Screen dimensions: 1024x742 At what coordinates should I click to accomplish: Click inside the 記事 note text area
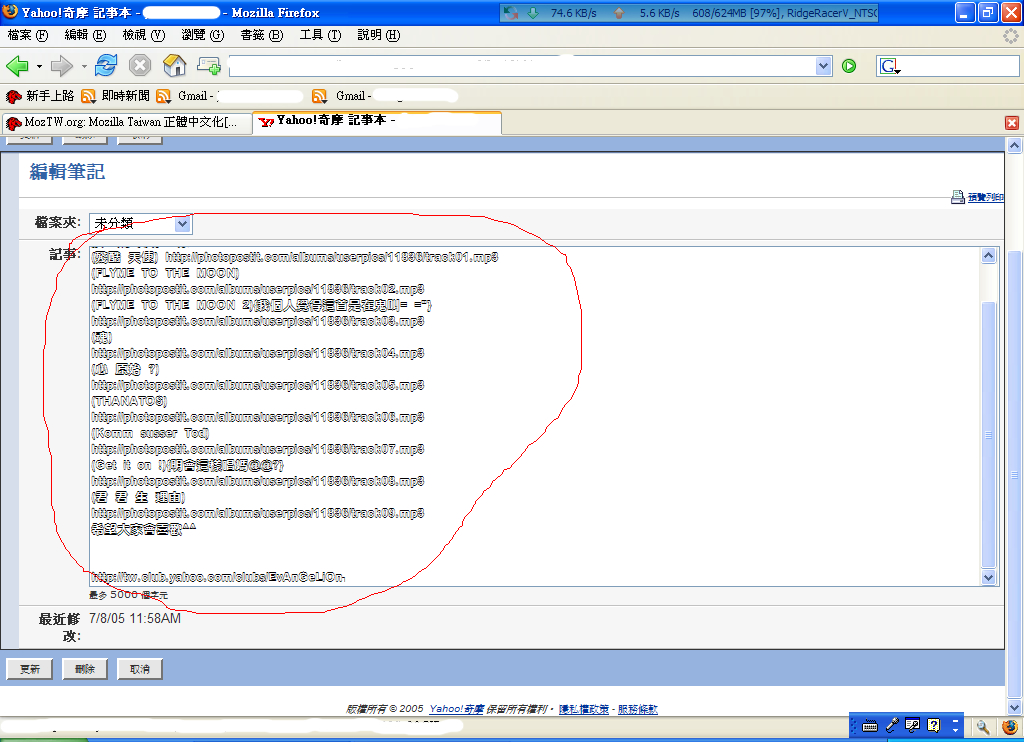[536, 416]
